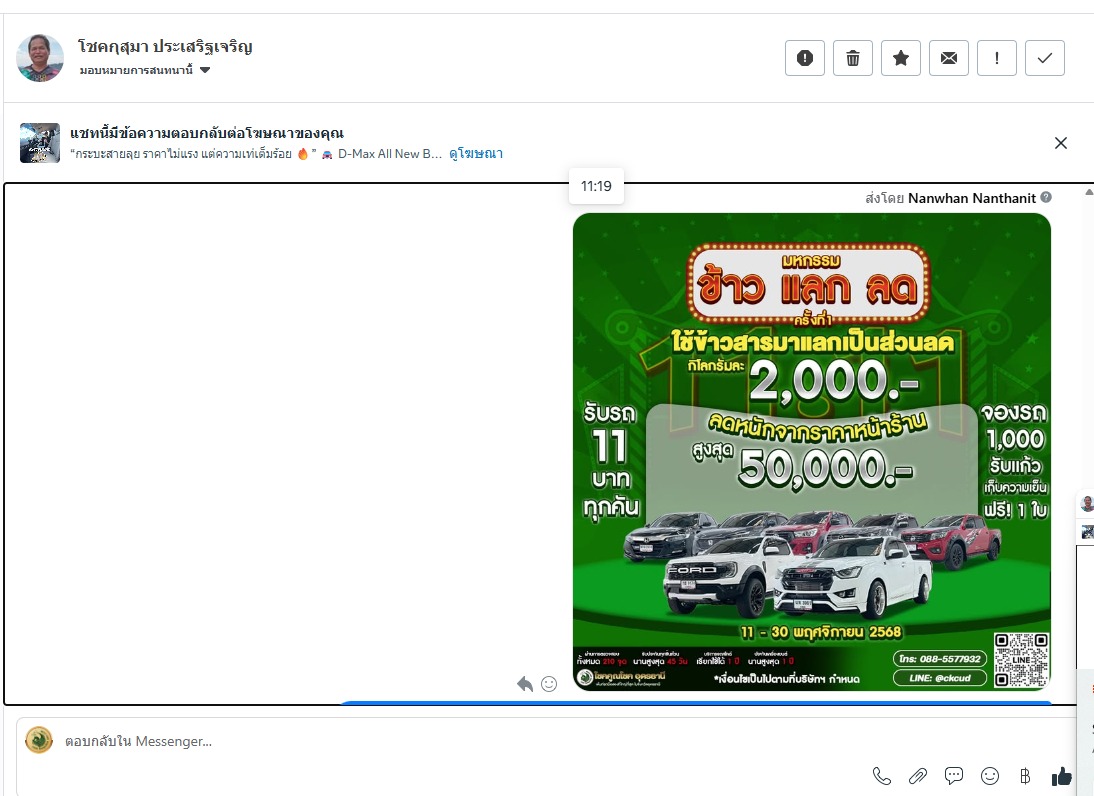Show info about sender Nanwhan Nanthanit
The width and height of the screenshot is (1094, 796).
coord(1046,197)
